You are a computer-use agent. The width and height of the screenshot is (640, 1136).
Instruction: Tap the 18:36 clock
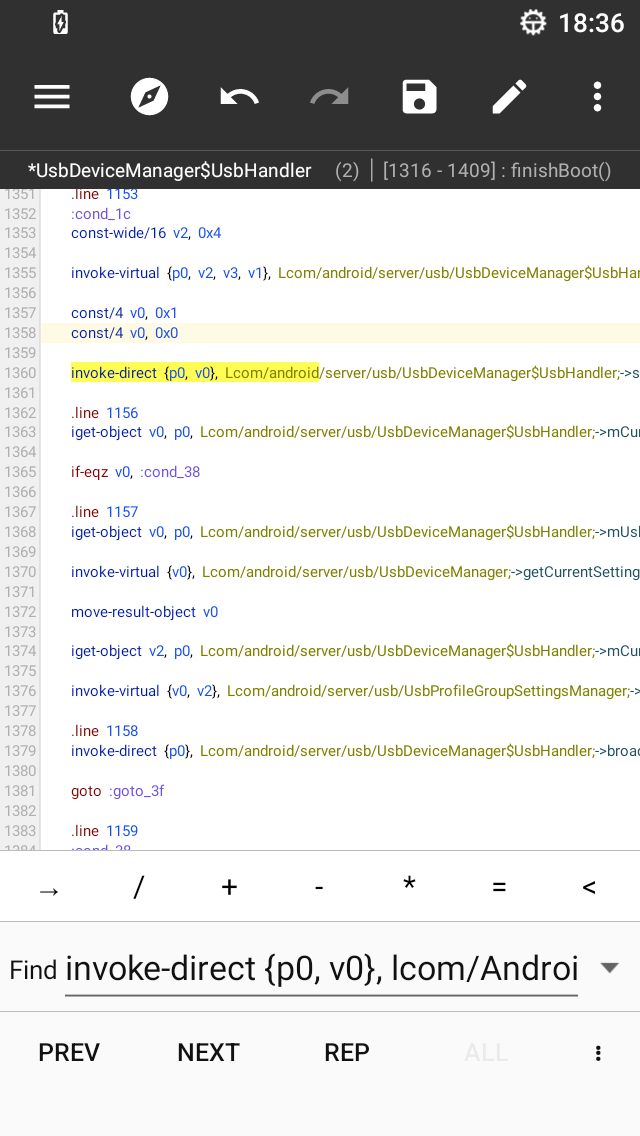[591, 23]
